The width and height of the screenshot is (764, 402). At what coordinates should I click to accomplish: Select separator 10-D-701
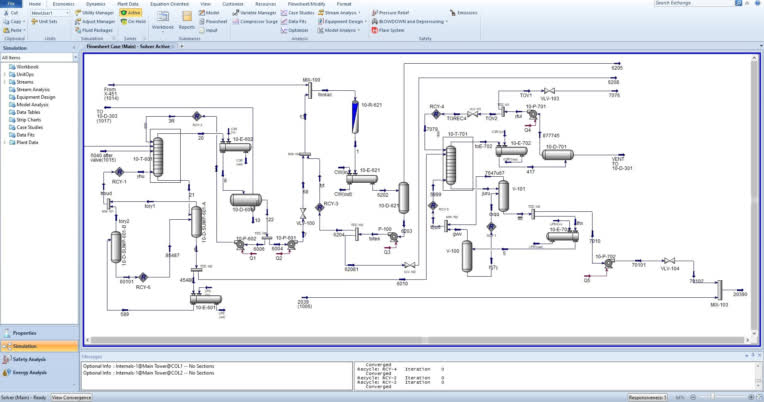pos(558,155)
